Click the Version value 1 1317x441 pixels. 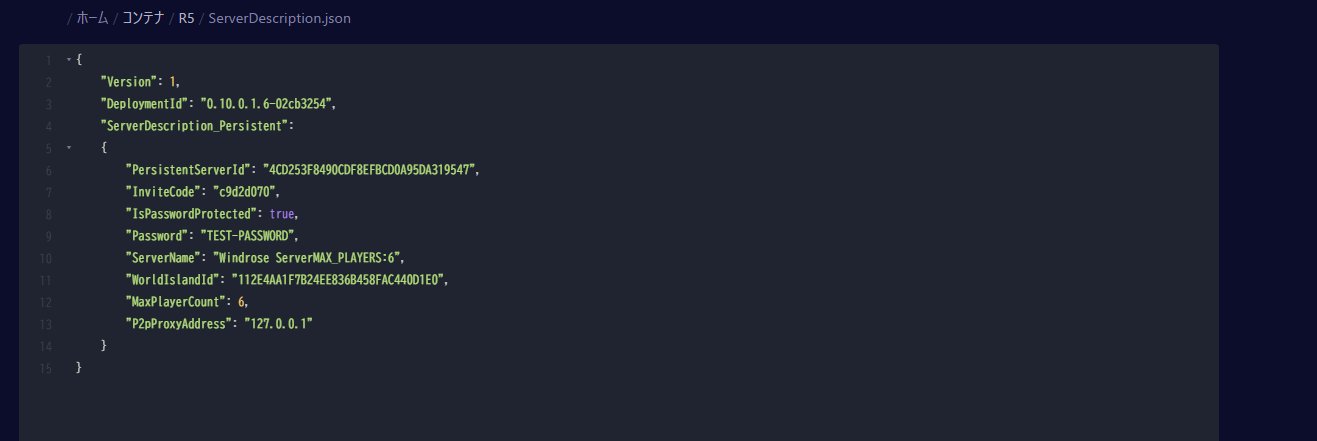tap(172, 82)
